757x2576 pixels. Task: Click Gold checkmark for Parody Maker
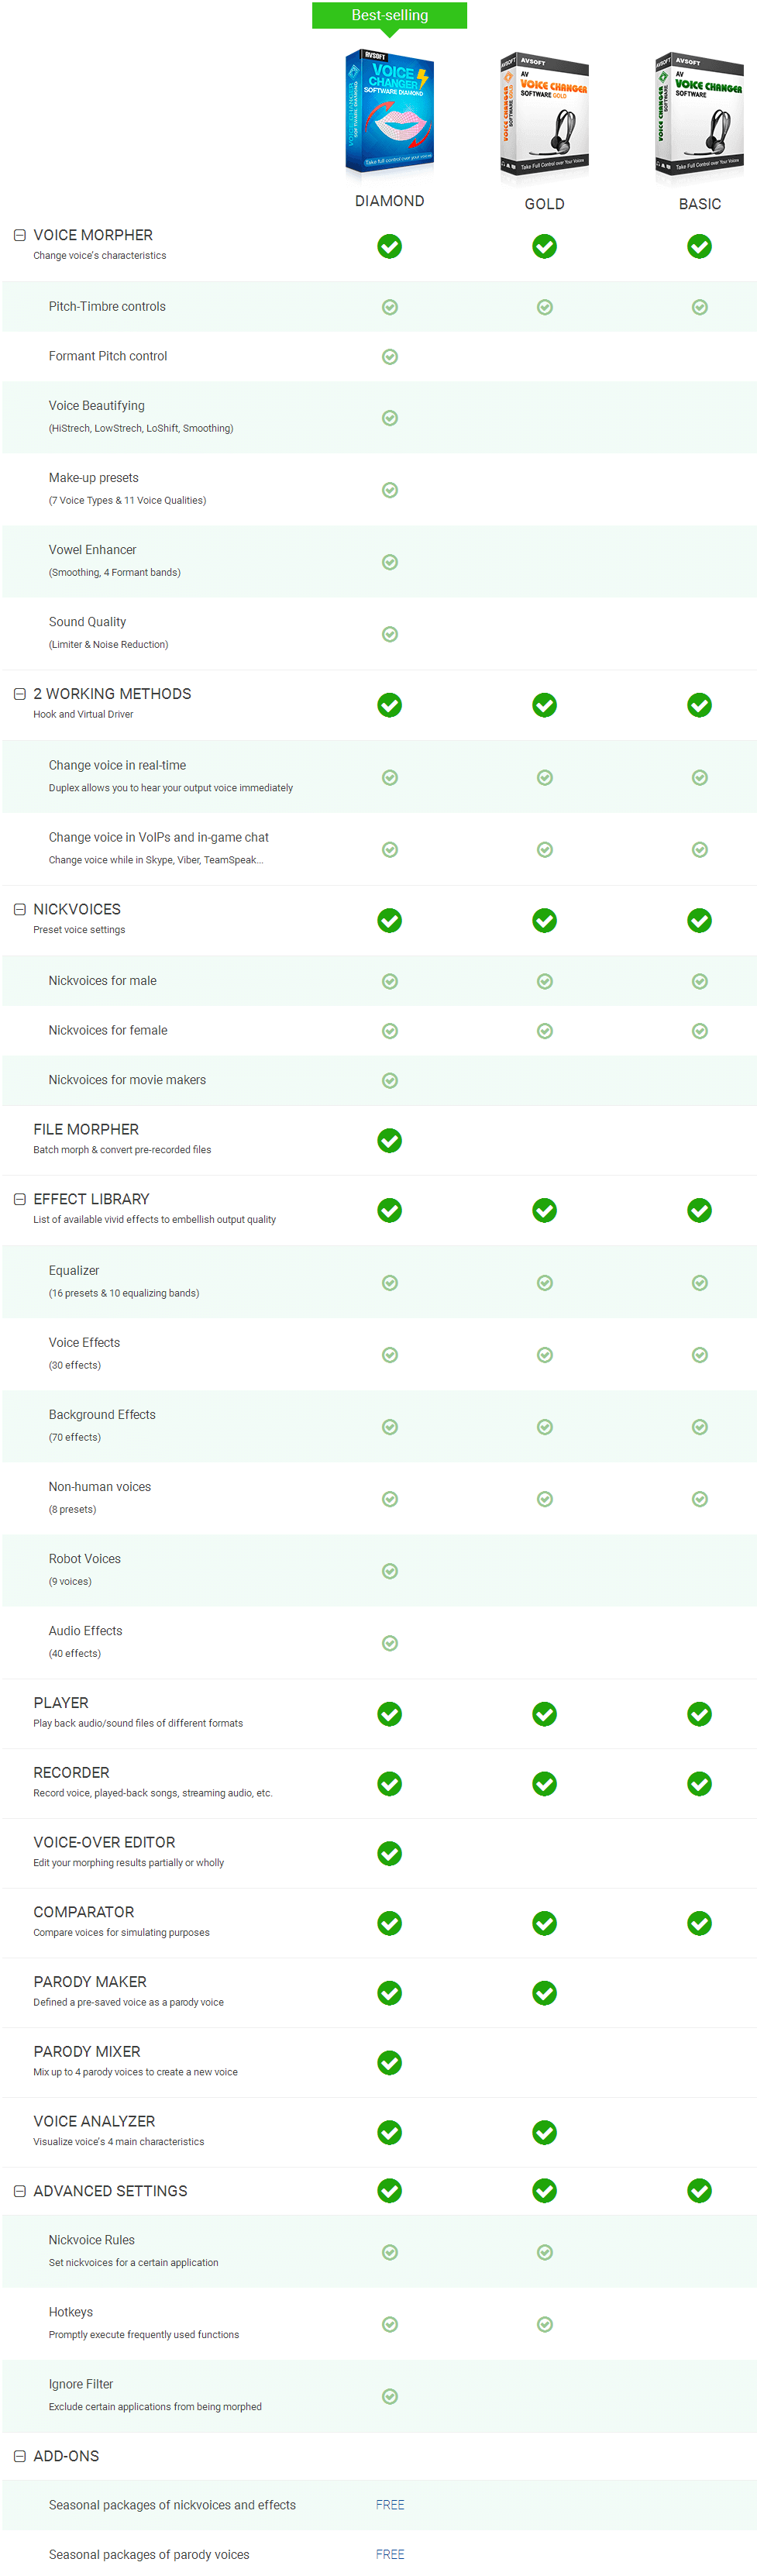(544, 1993)
